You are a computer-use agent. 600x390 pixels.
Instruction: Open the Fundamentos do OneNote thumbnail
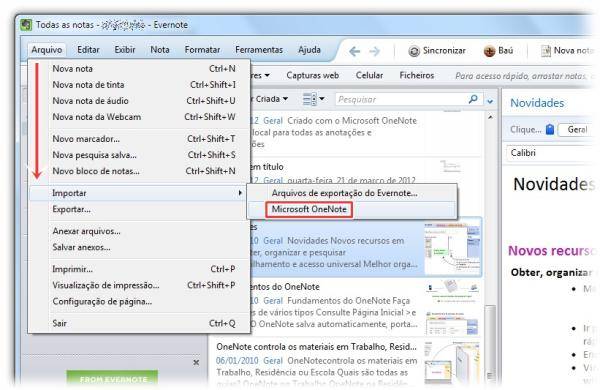pyautogui.click(x=452, y=307)
